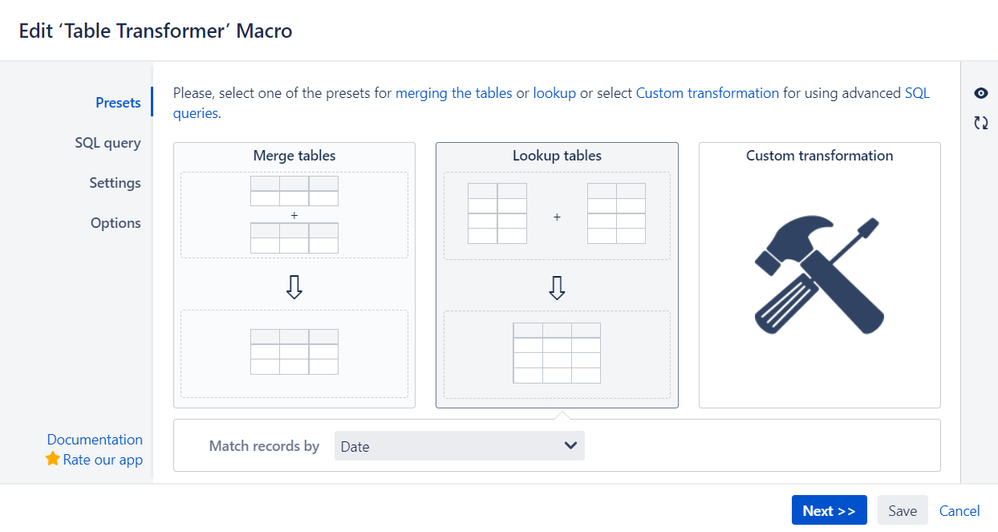Click the 'merging the tables' hyperlink
Image resolution: width=998 pixels, height=532 pixels.
coord(454,93)
